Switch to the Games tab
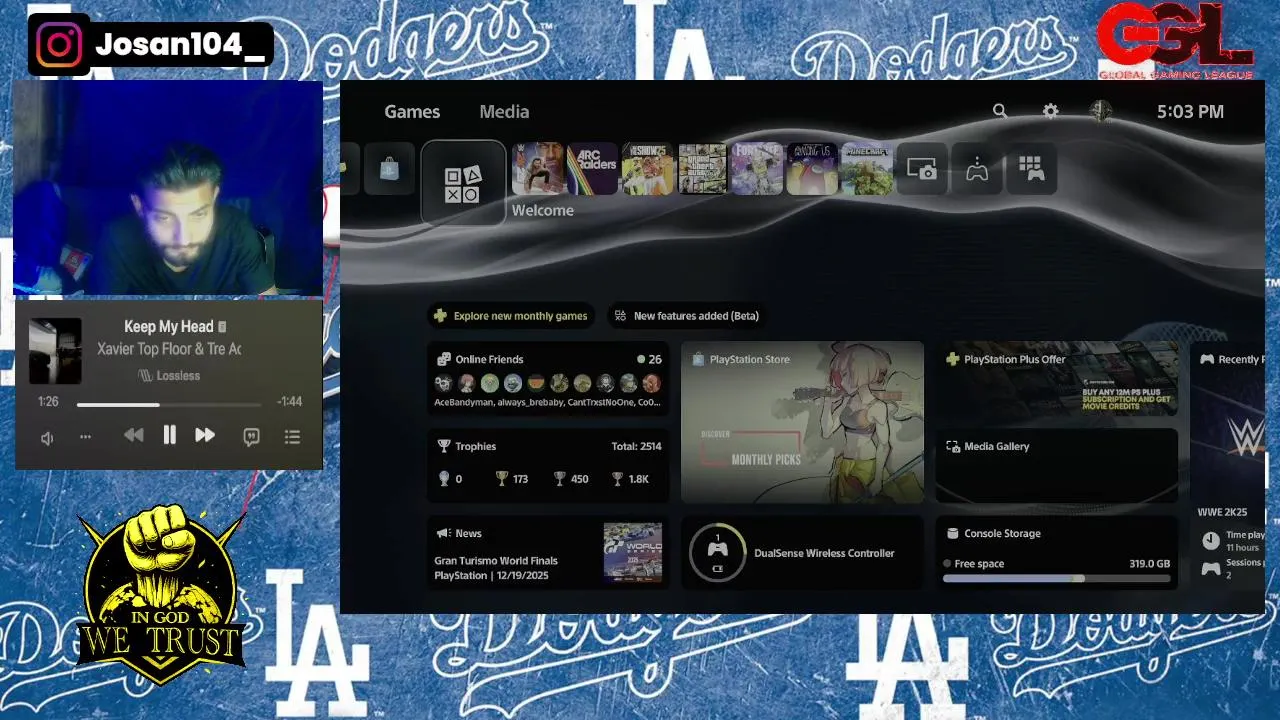This screenshot has width=1280, height=720. click(412, 112)
